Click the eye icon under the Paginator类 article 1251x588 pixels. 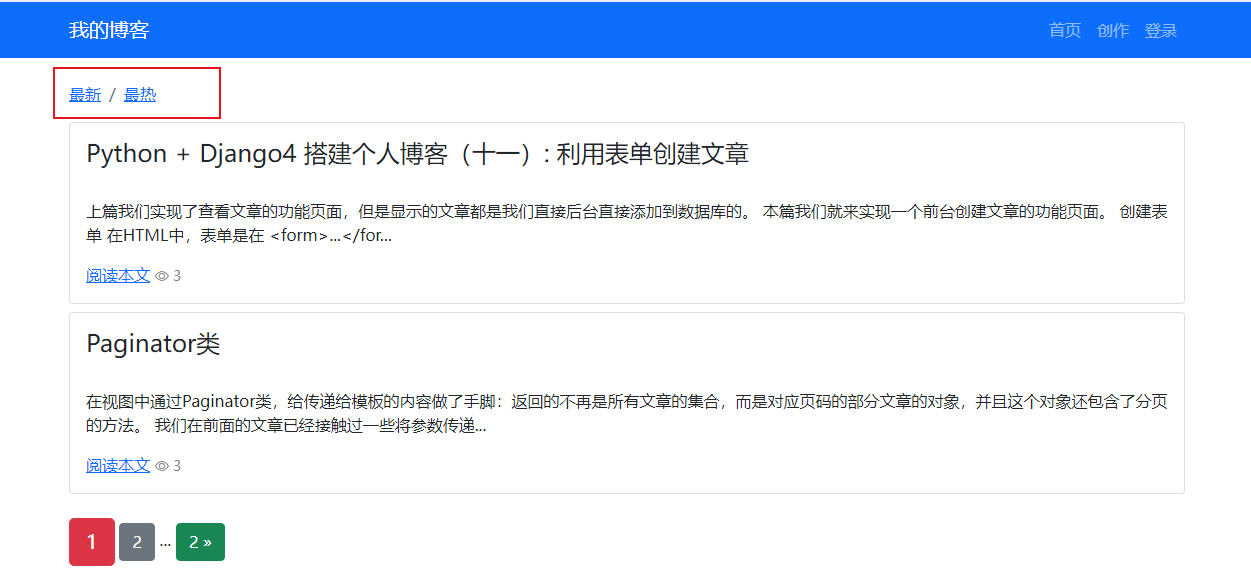pos(160,465)
